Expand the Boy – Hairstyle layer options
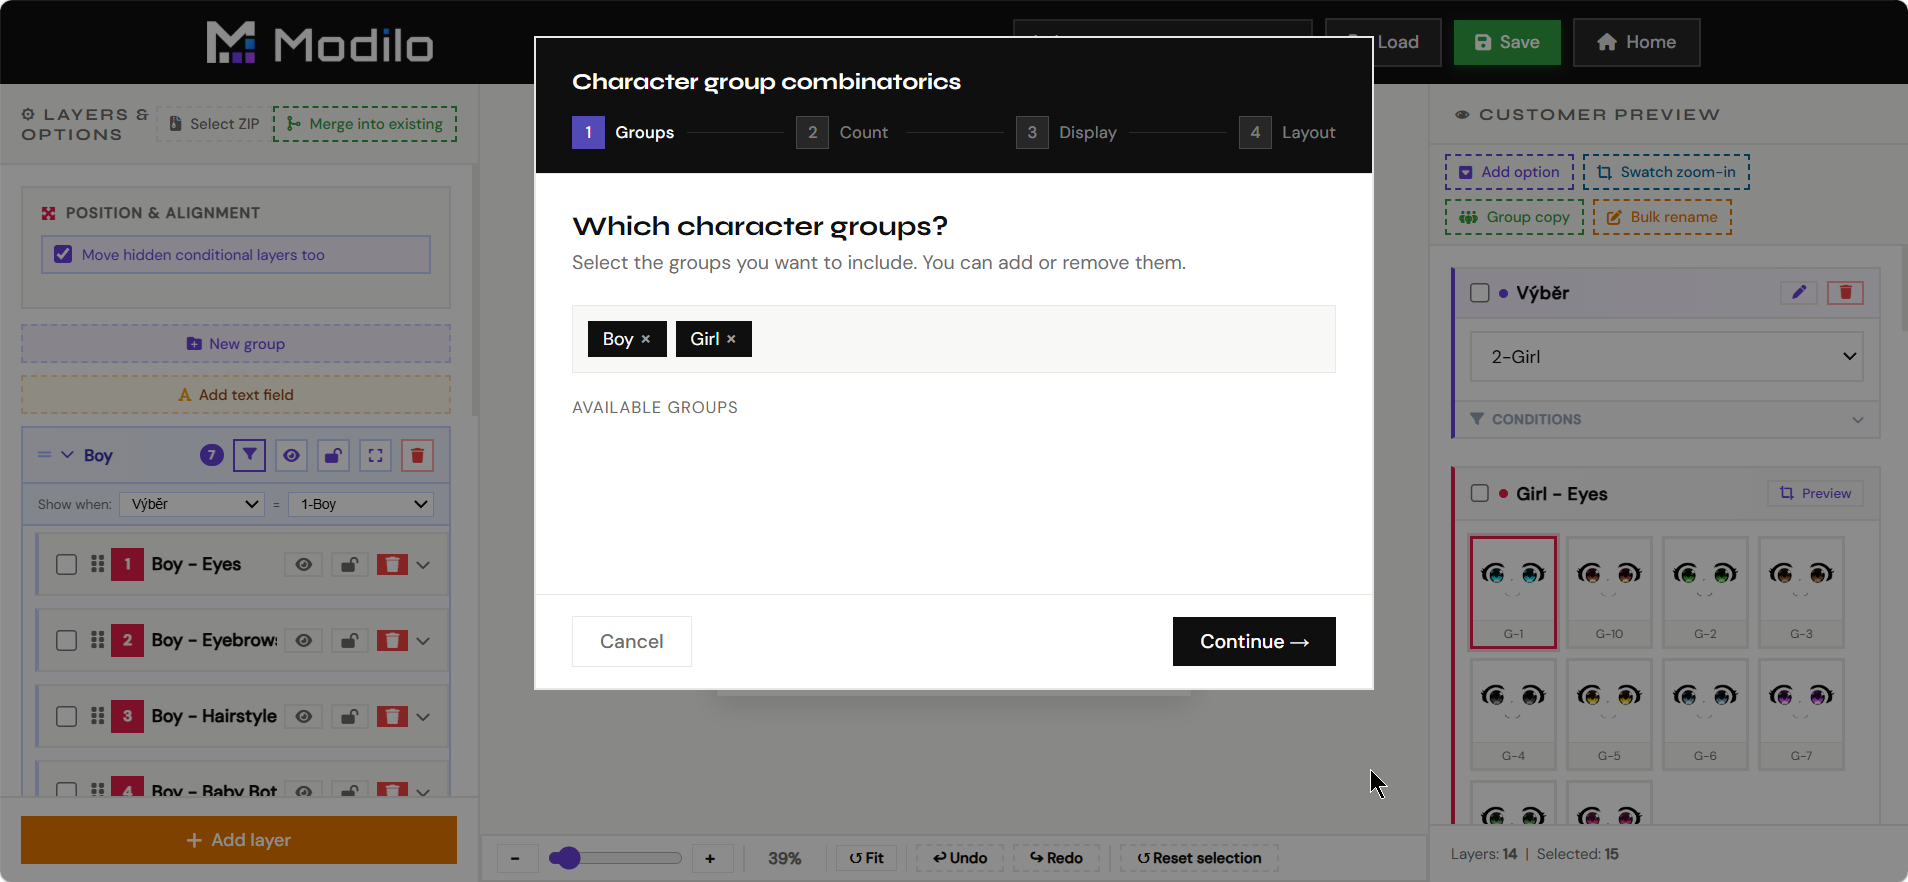 424,717
